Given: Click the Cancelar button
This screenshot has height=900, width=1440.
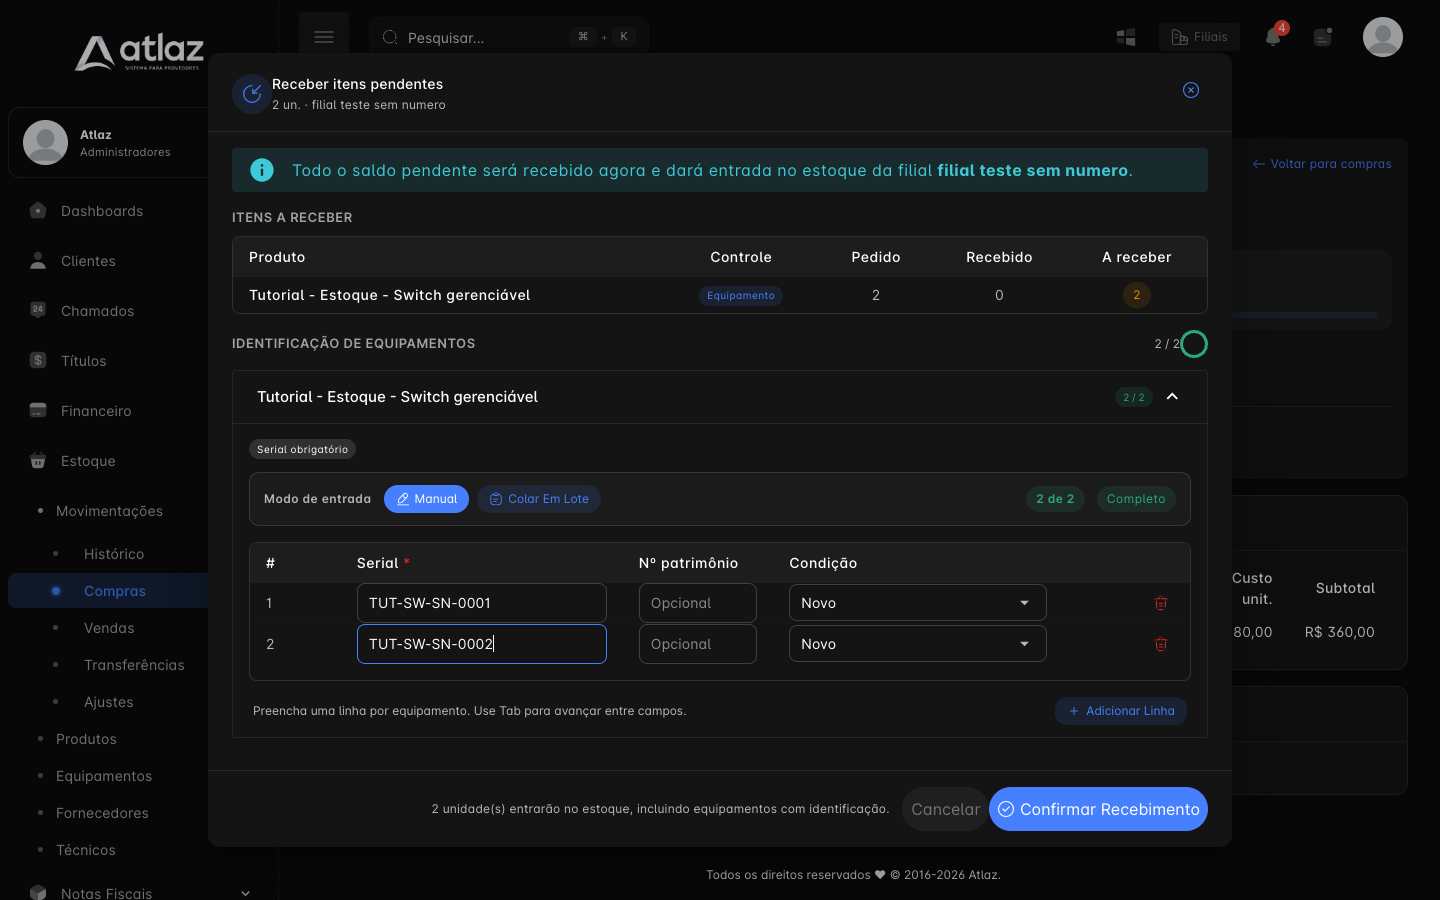Looking at the screenshot, I should (x=945, y=809).
